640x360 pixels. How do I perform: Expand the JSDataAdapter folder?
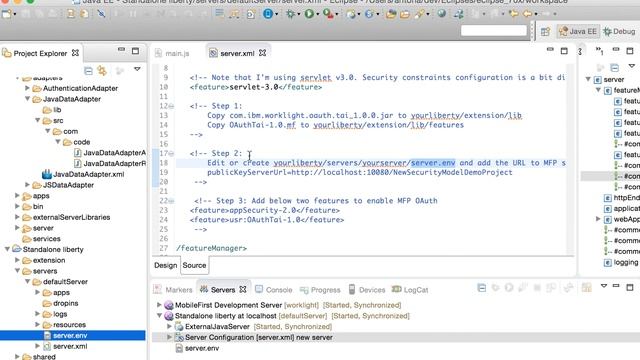coord(27,185)
